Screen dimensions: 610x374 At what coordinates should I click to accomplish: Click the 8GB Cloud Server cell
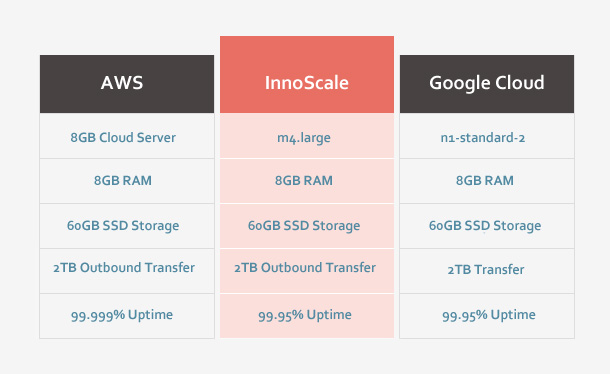127,136
